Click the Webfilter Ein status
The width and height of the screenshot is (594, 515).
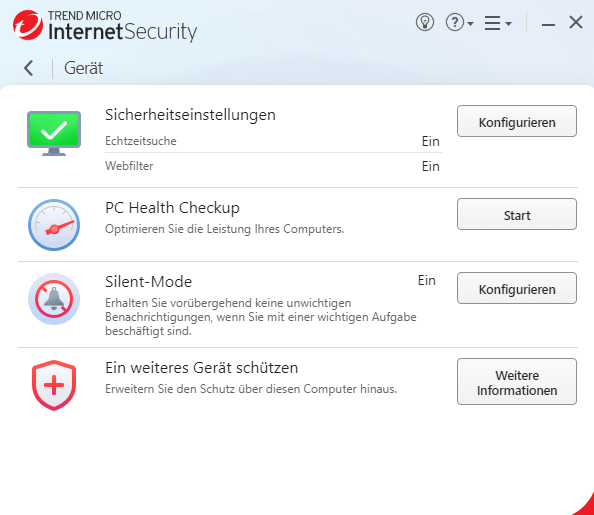[431, 166]
